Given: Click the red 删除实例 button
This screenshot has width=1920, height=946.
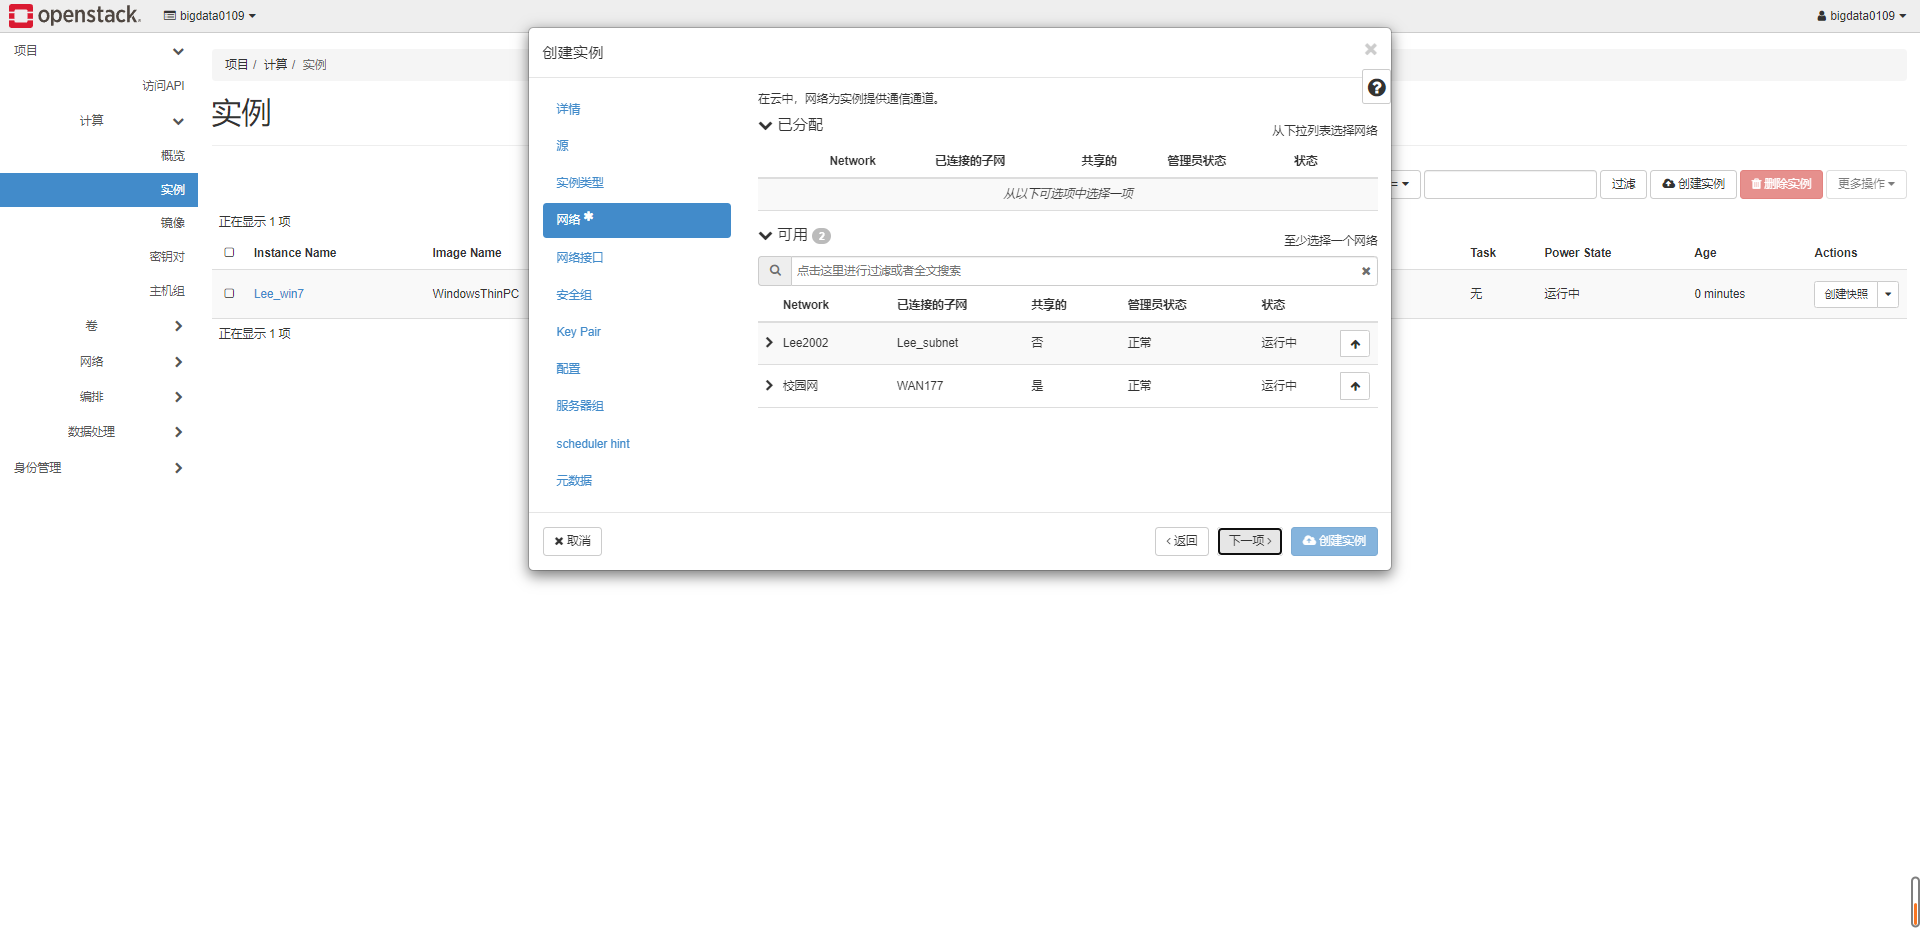Looking at the screenshot, I should click(1781, 184).
